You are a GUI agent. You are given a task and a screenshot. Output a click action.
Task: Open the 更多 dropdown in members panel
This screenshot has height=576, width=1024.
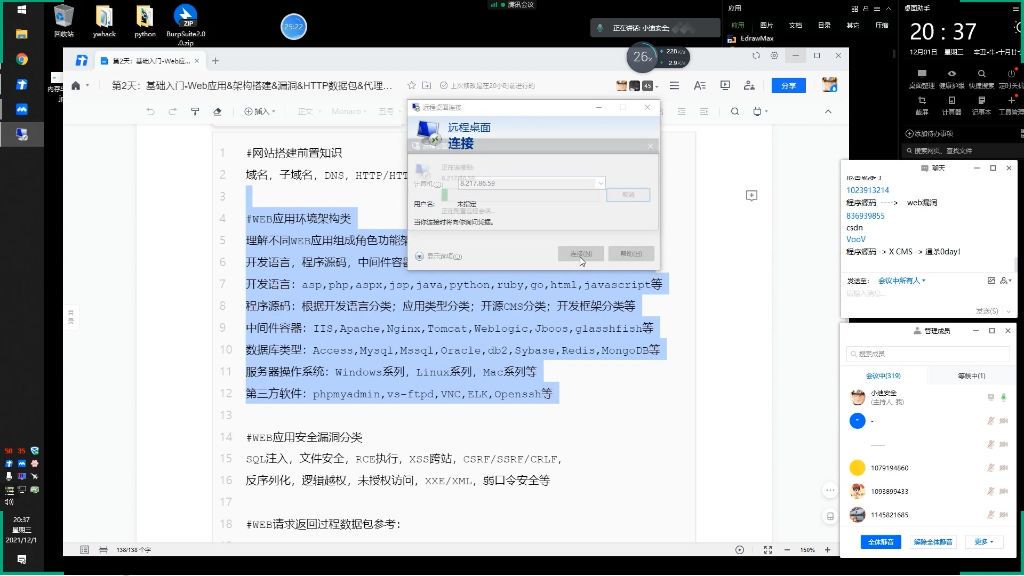click(x=984, y=542)
